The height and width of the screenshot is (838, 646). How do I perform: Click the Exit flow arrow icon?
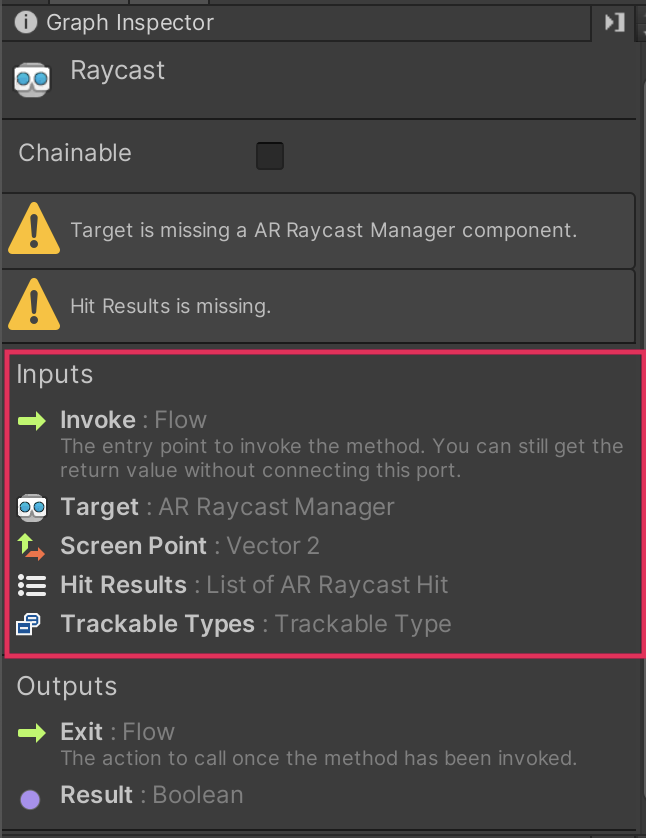click(32, 732)
